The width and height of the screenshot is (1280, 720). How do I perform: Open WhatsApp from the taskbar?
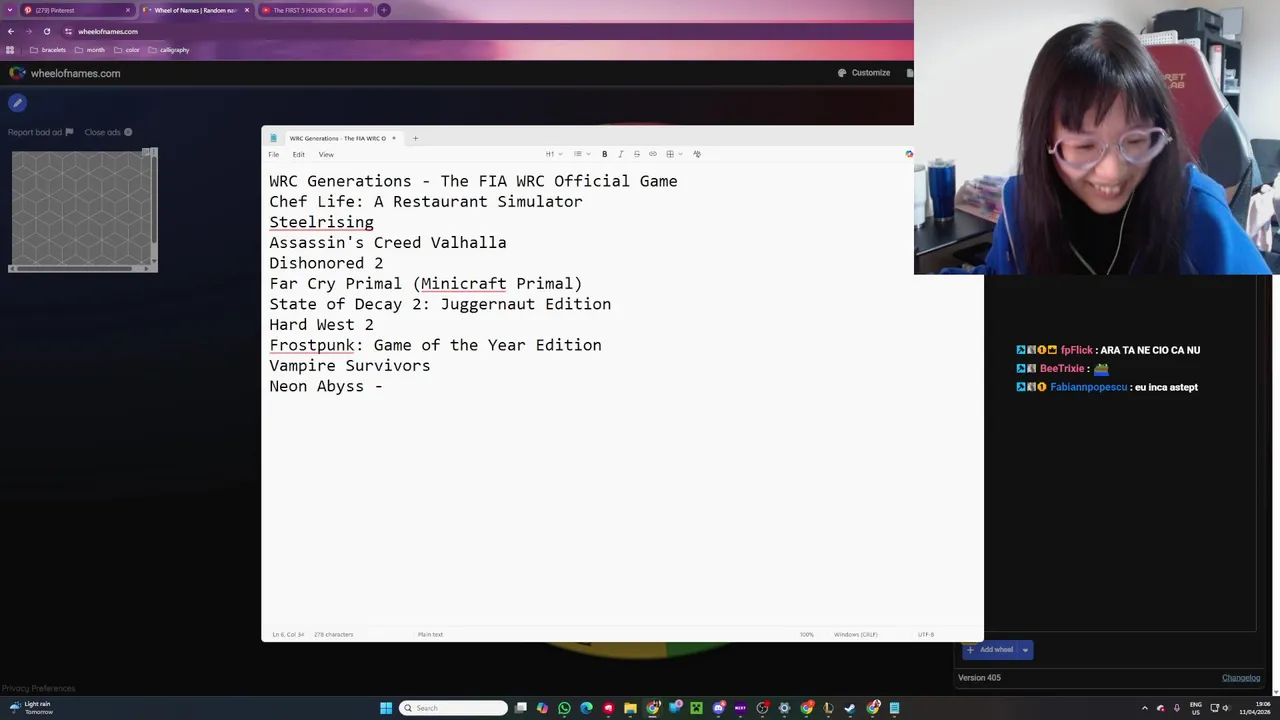pos(564,708)
